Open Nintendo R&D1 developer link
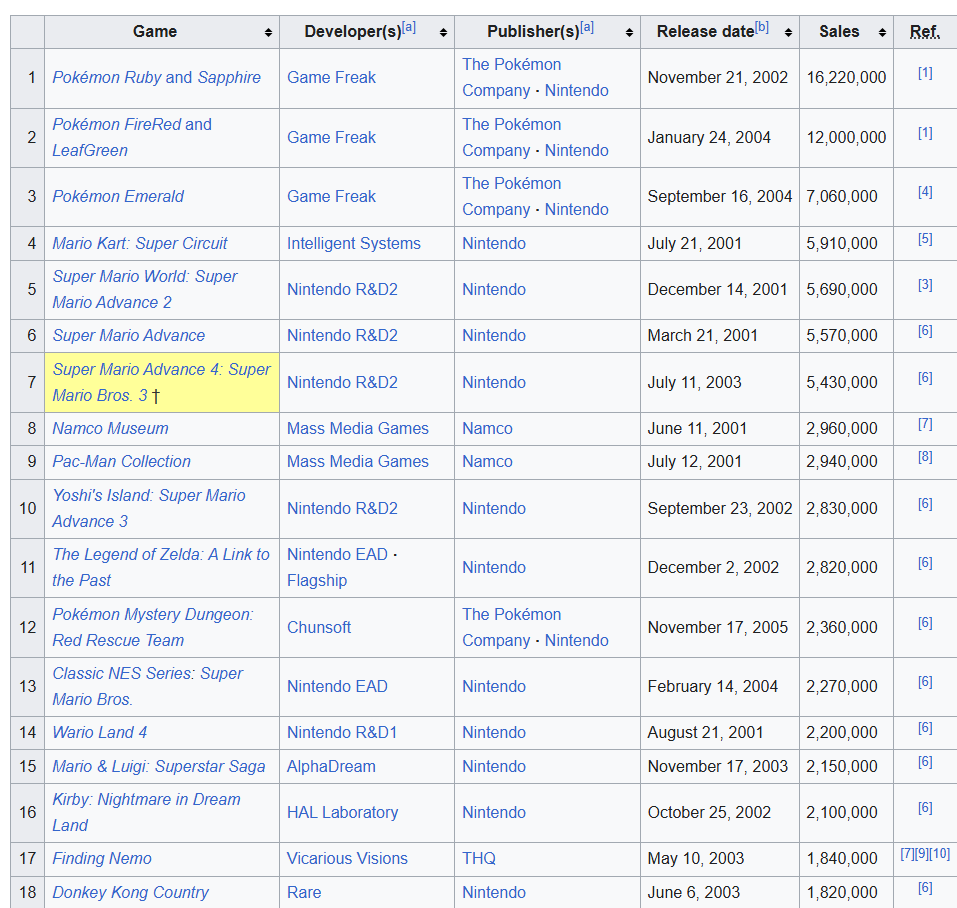The height and width of the screenshot is (908, 957). [342, 732]
